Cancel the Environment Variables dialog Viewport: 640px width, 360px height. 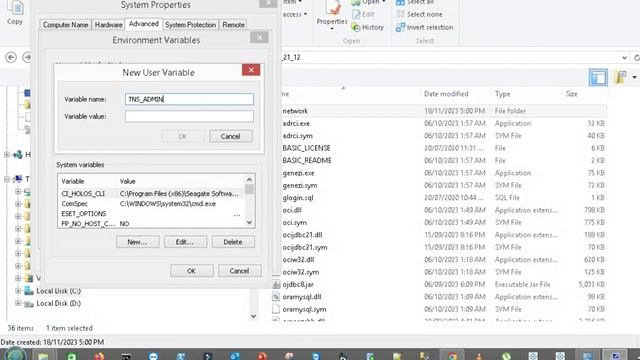pyautogui.click(x=240, y=271)
